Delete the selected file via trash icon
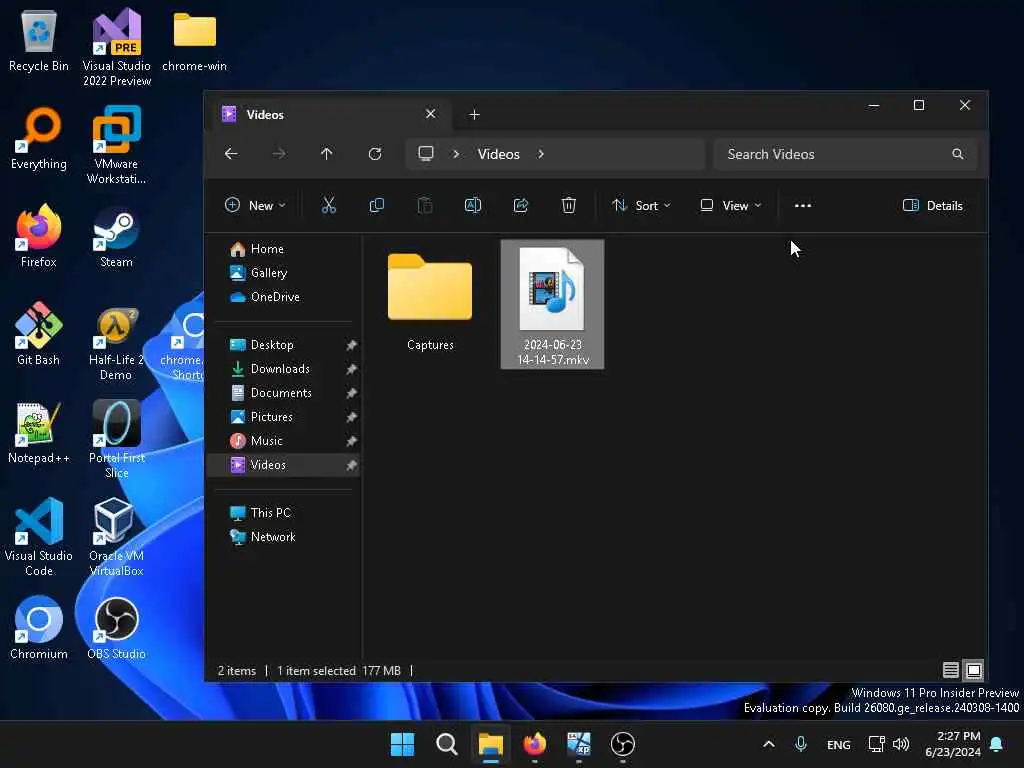1024x768 pixels. (569, 206)
